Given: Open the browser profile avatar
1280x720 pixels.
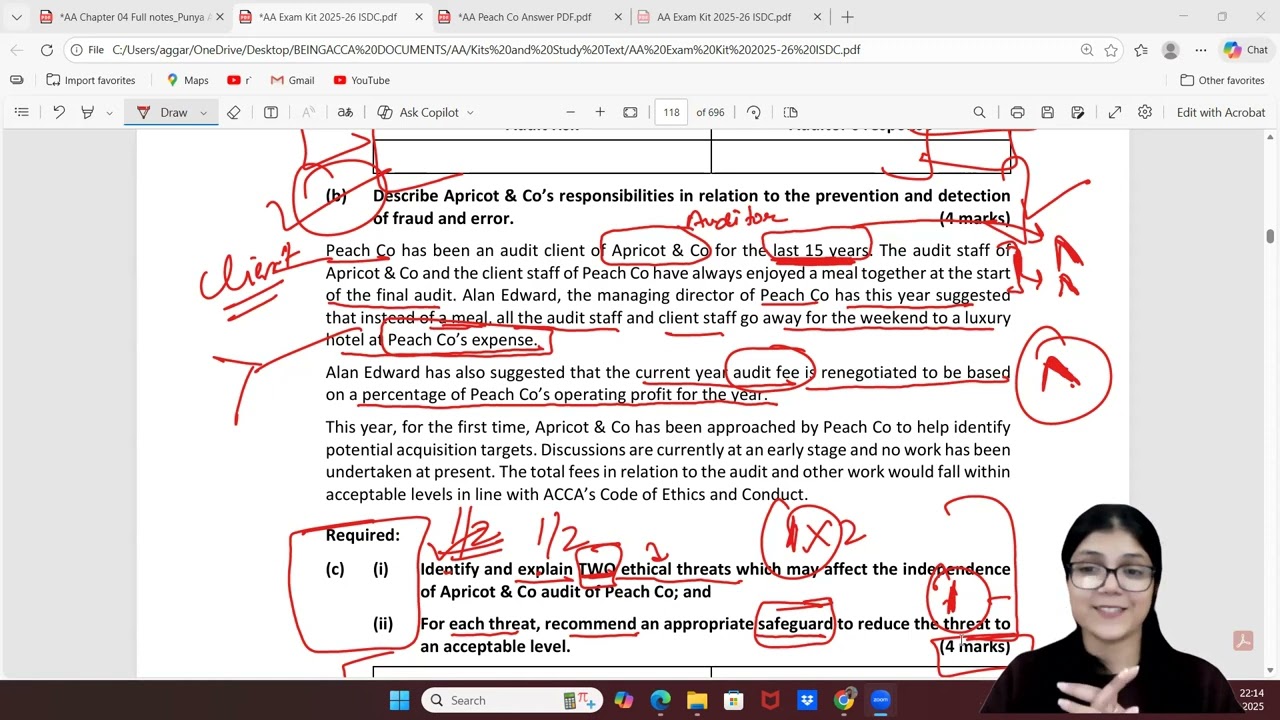Looking at the screenshot, I should coord(1171,50).
